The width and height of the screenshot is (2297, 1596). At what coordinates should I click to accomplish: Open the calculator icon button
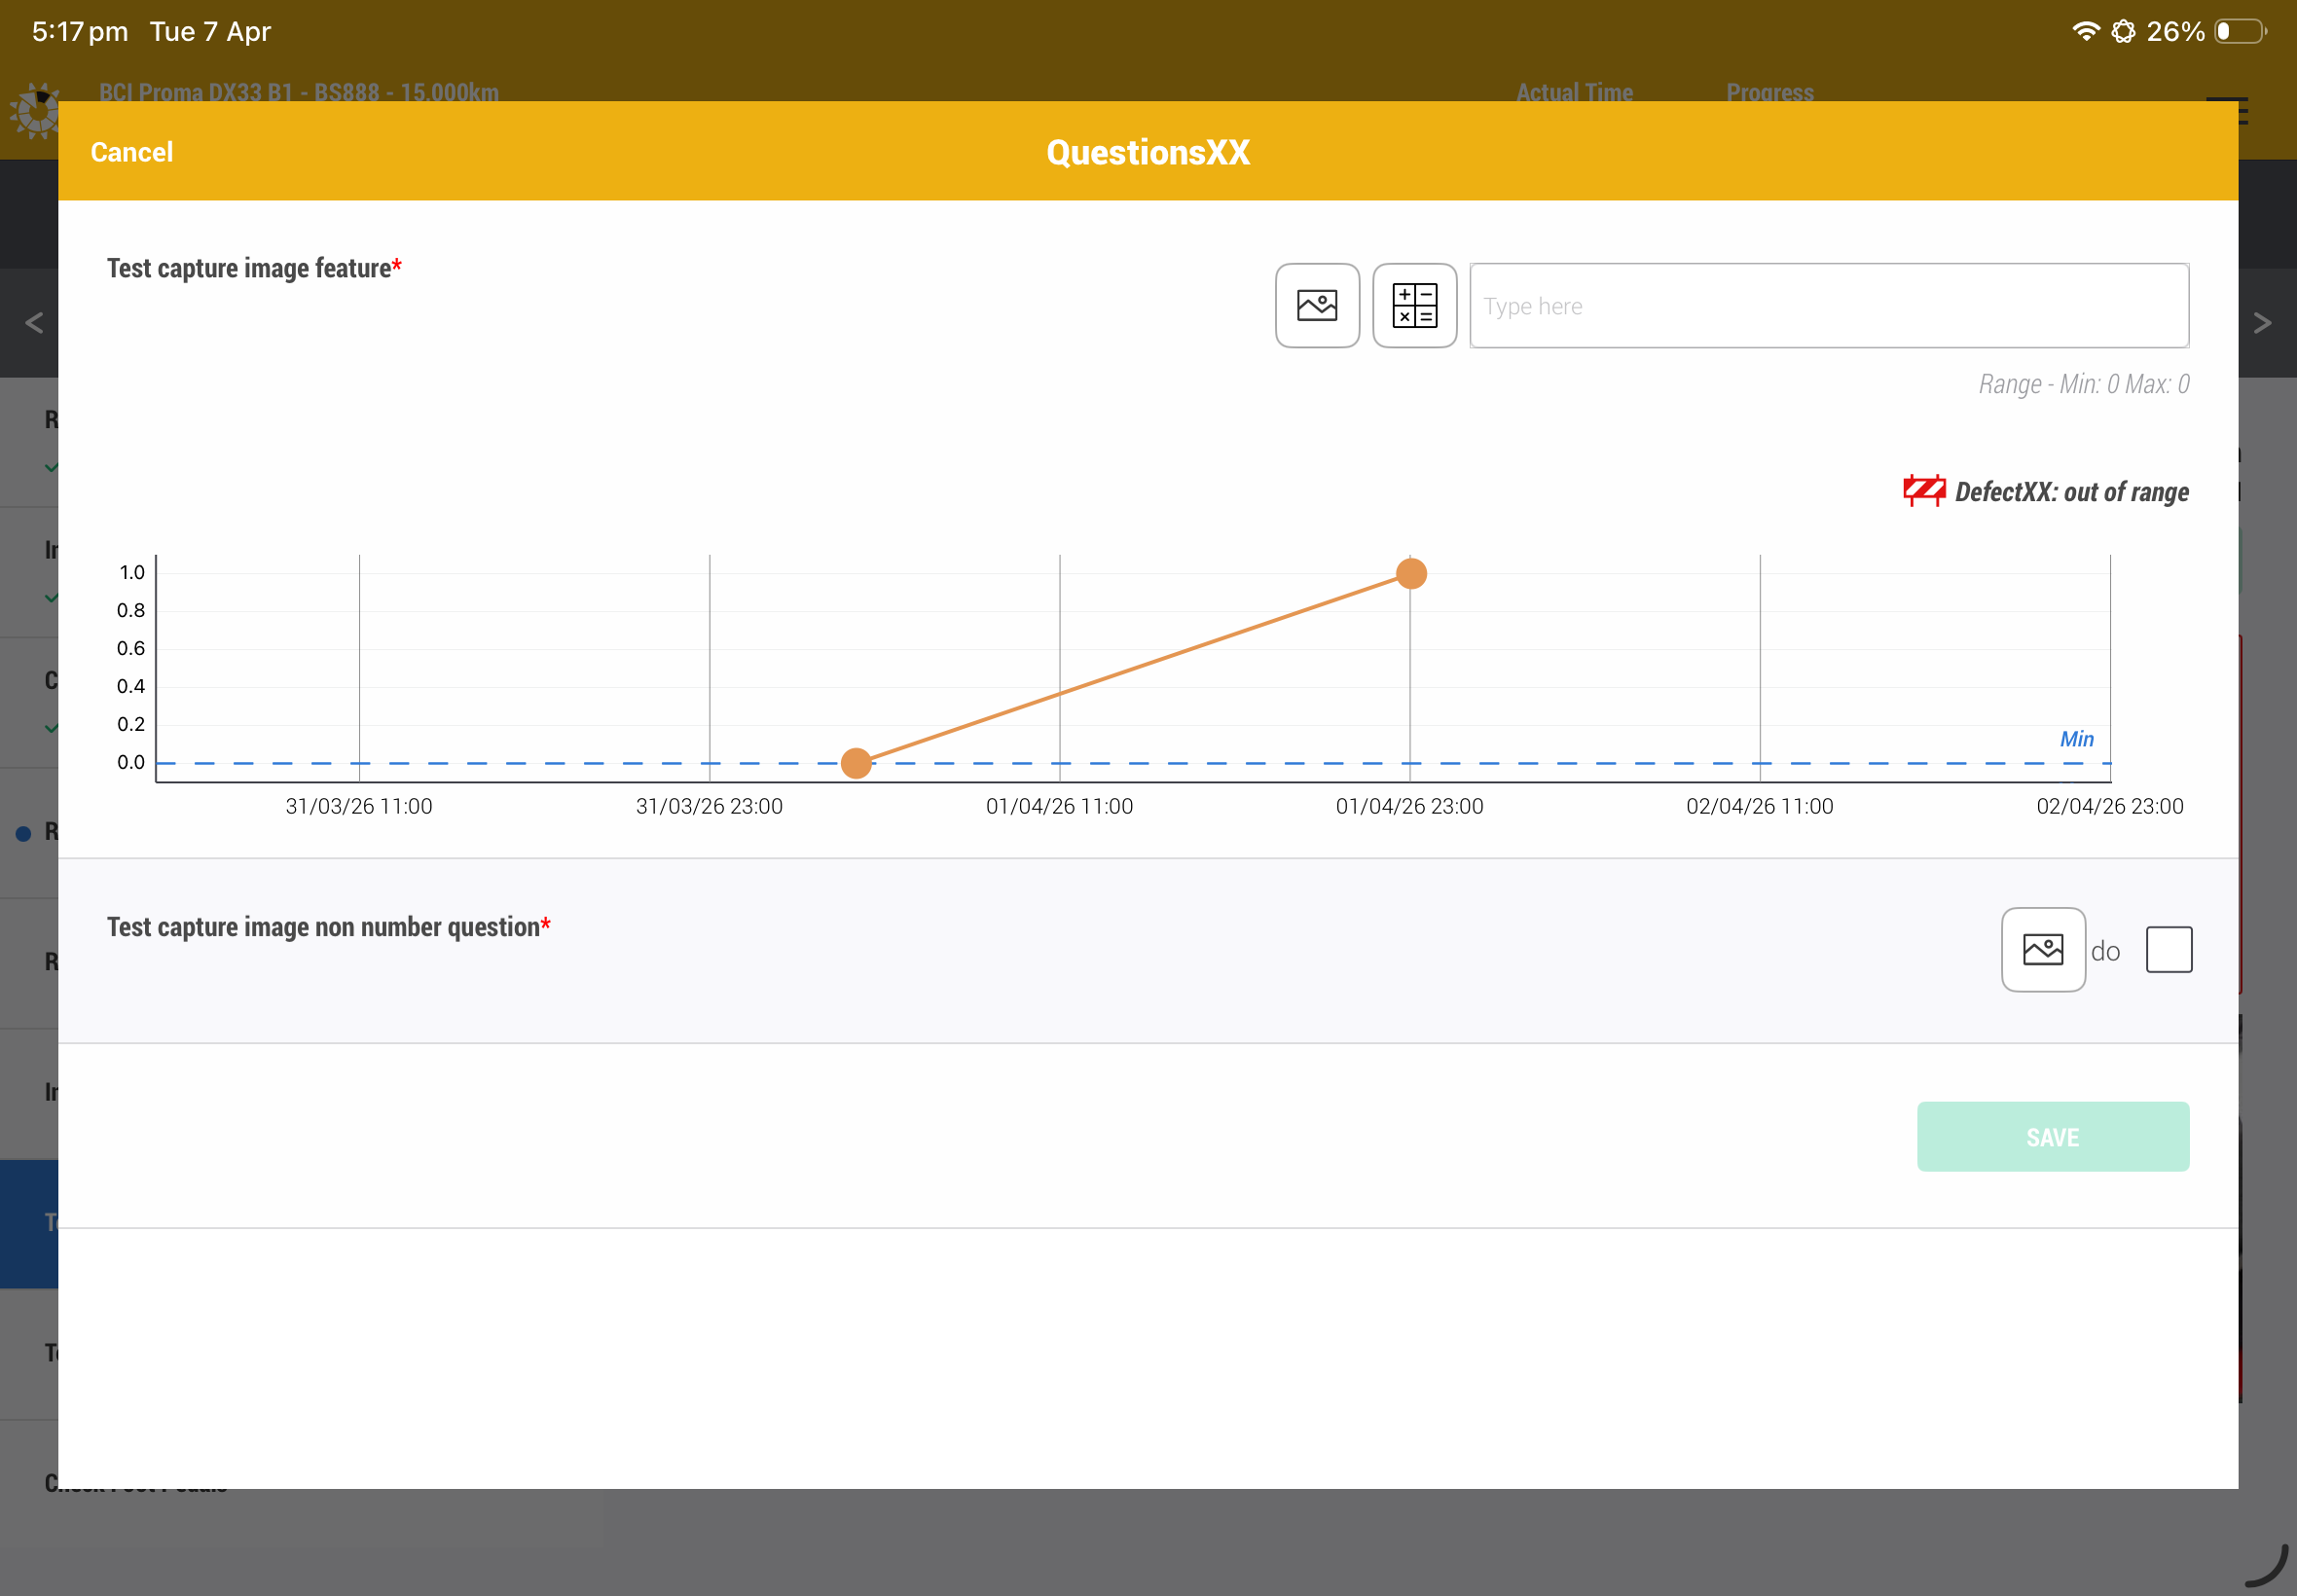tap(1414, 305)
